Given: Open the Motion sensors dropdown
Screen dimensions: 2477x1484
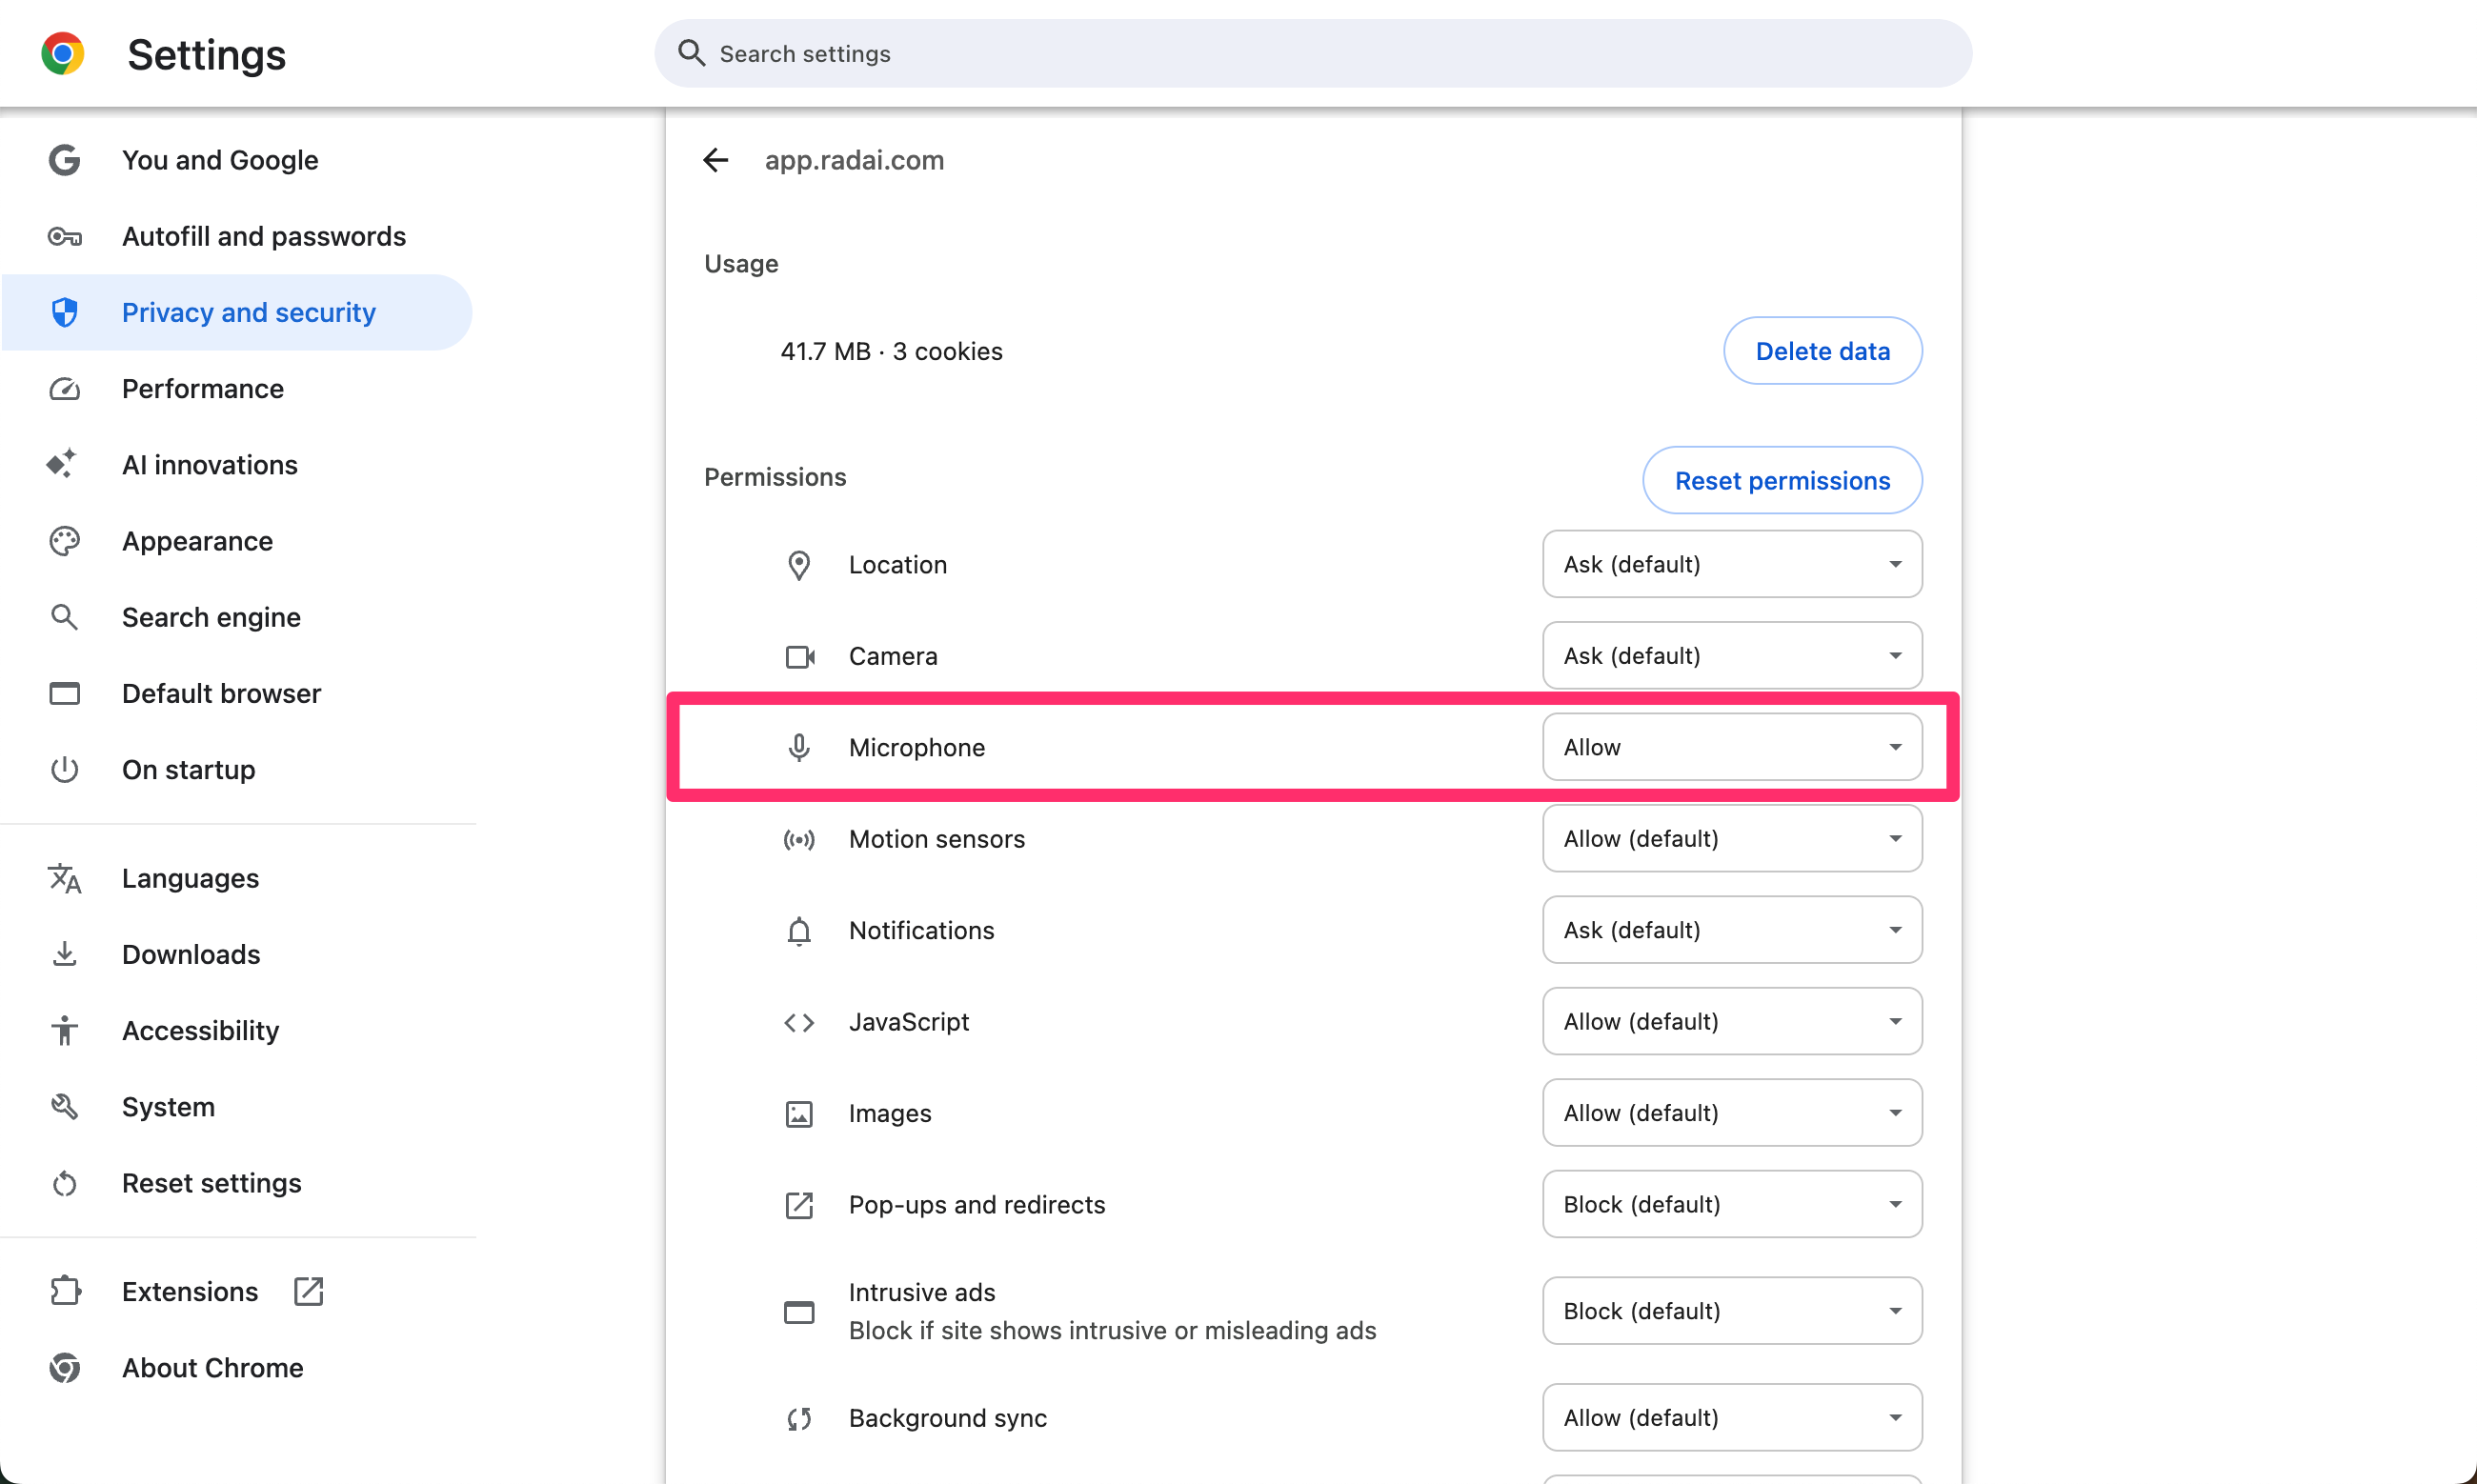Looking at the screenshot, I should (1732, 839).
